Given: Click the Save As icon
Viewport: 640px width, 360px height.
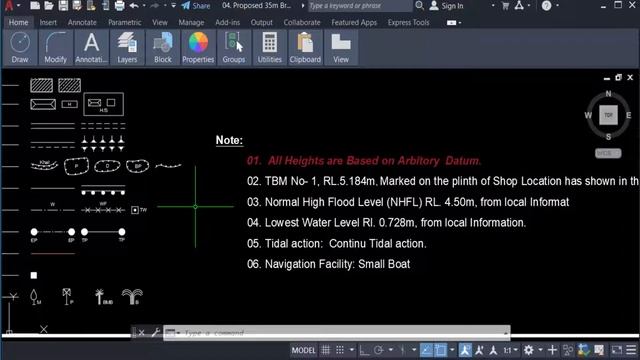Looking at the screenshot, I should point(77,6).
